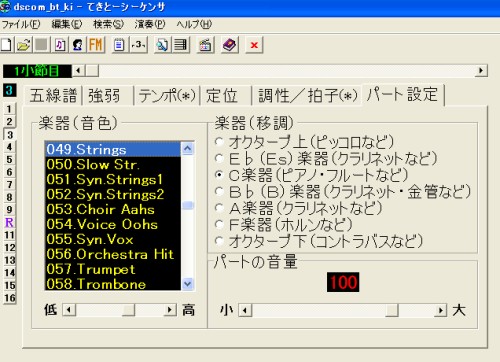Open the 演奏(P) menu
500x362 pixels.
click(x=150, y=24)
